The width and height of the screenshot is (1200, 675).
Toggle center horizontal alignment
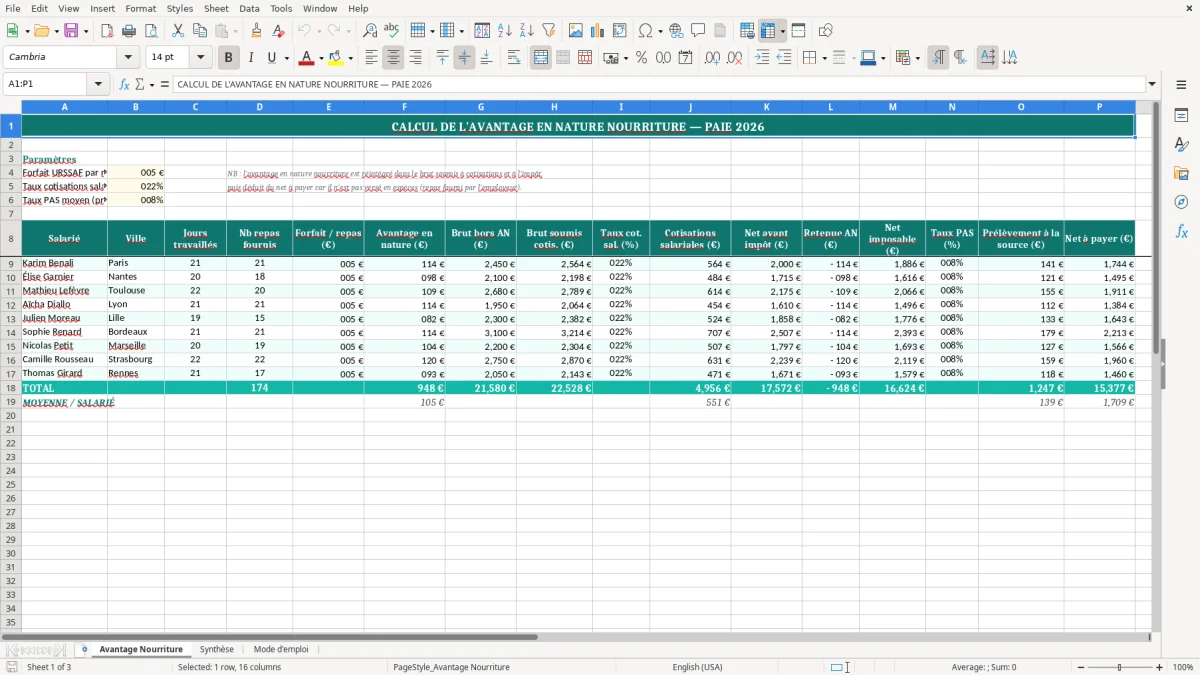pos(393,58)
